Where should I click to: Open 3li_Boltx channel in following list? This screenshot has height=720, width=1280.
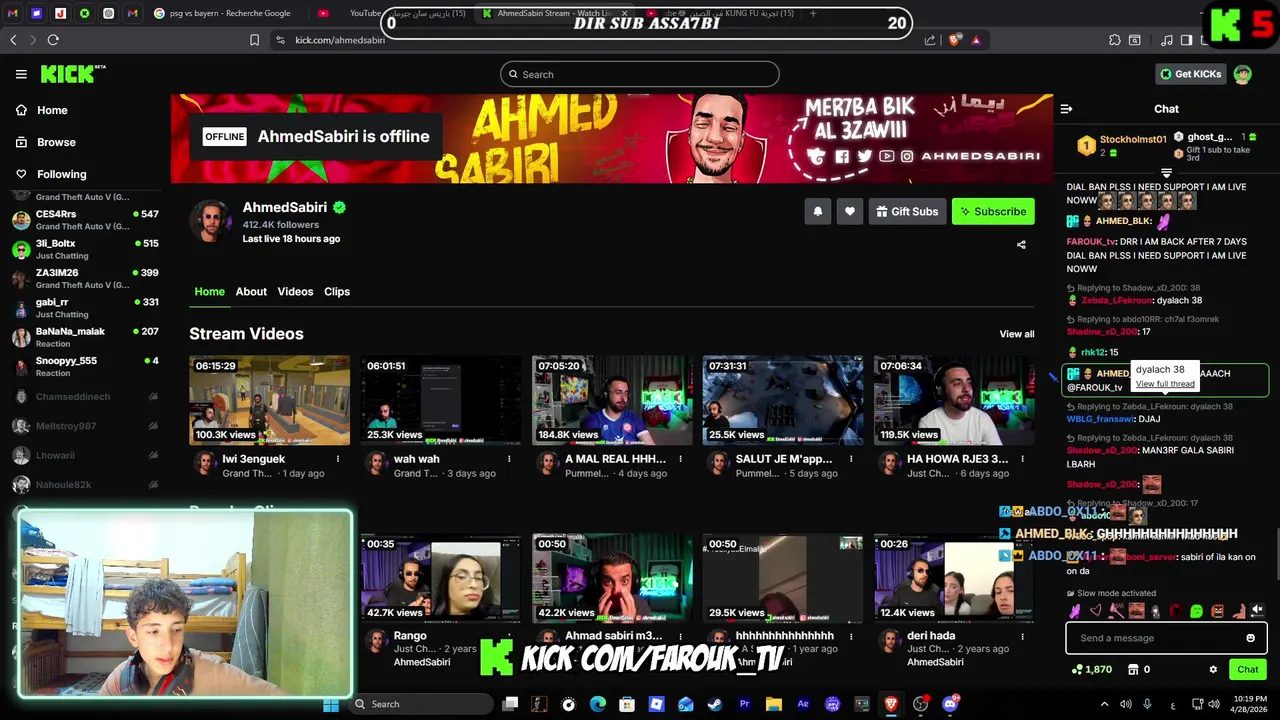click(85, 248)
